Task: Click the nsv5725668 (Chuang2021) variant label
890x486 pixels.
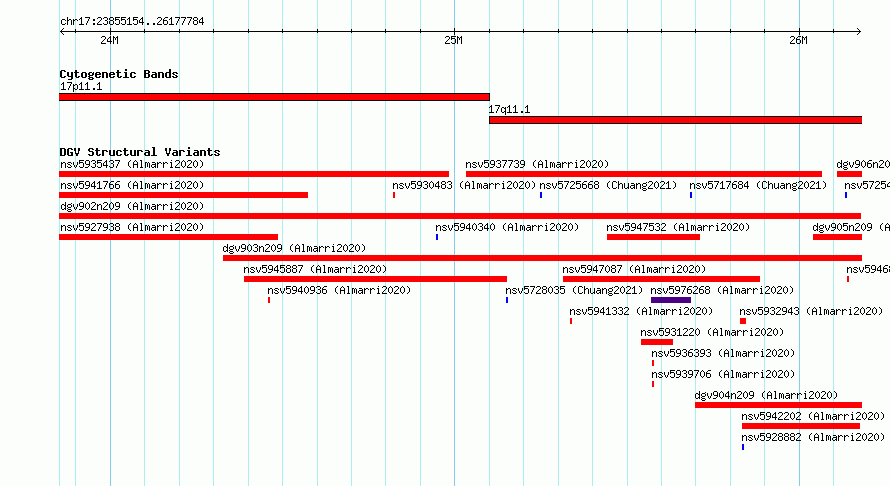Action: (x=608, y=185)
